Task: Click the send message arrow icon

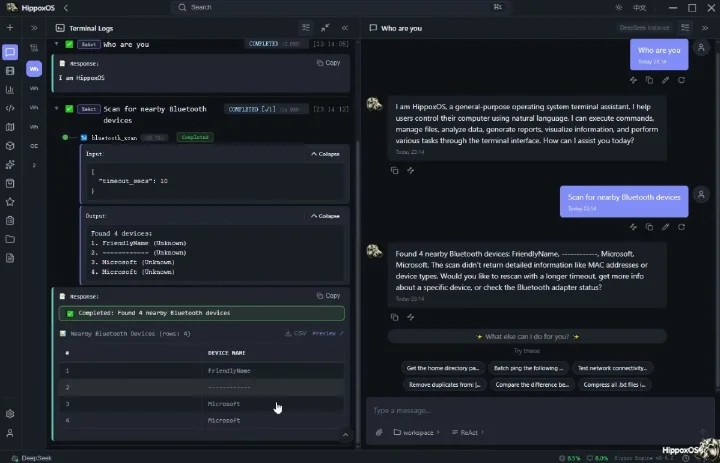Action: coord(702,432)
